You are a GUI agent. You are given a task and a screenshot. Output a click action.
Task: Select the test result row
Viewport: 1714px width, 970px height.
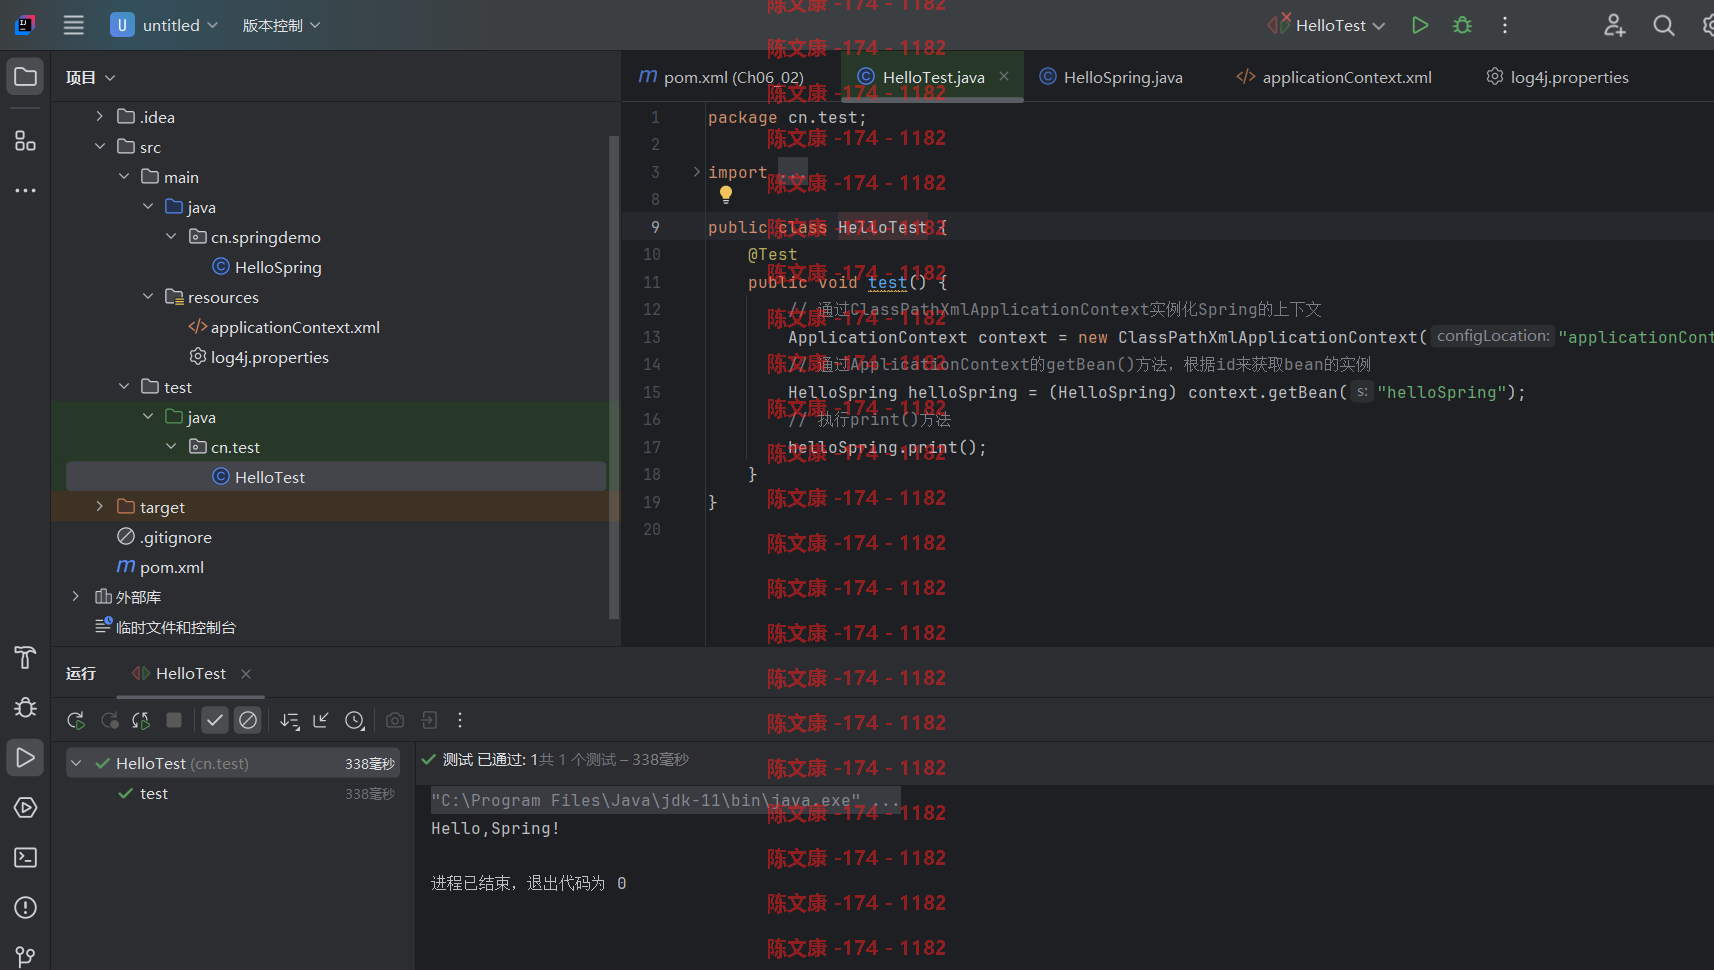pyautogui.click(x=231, y=793)
